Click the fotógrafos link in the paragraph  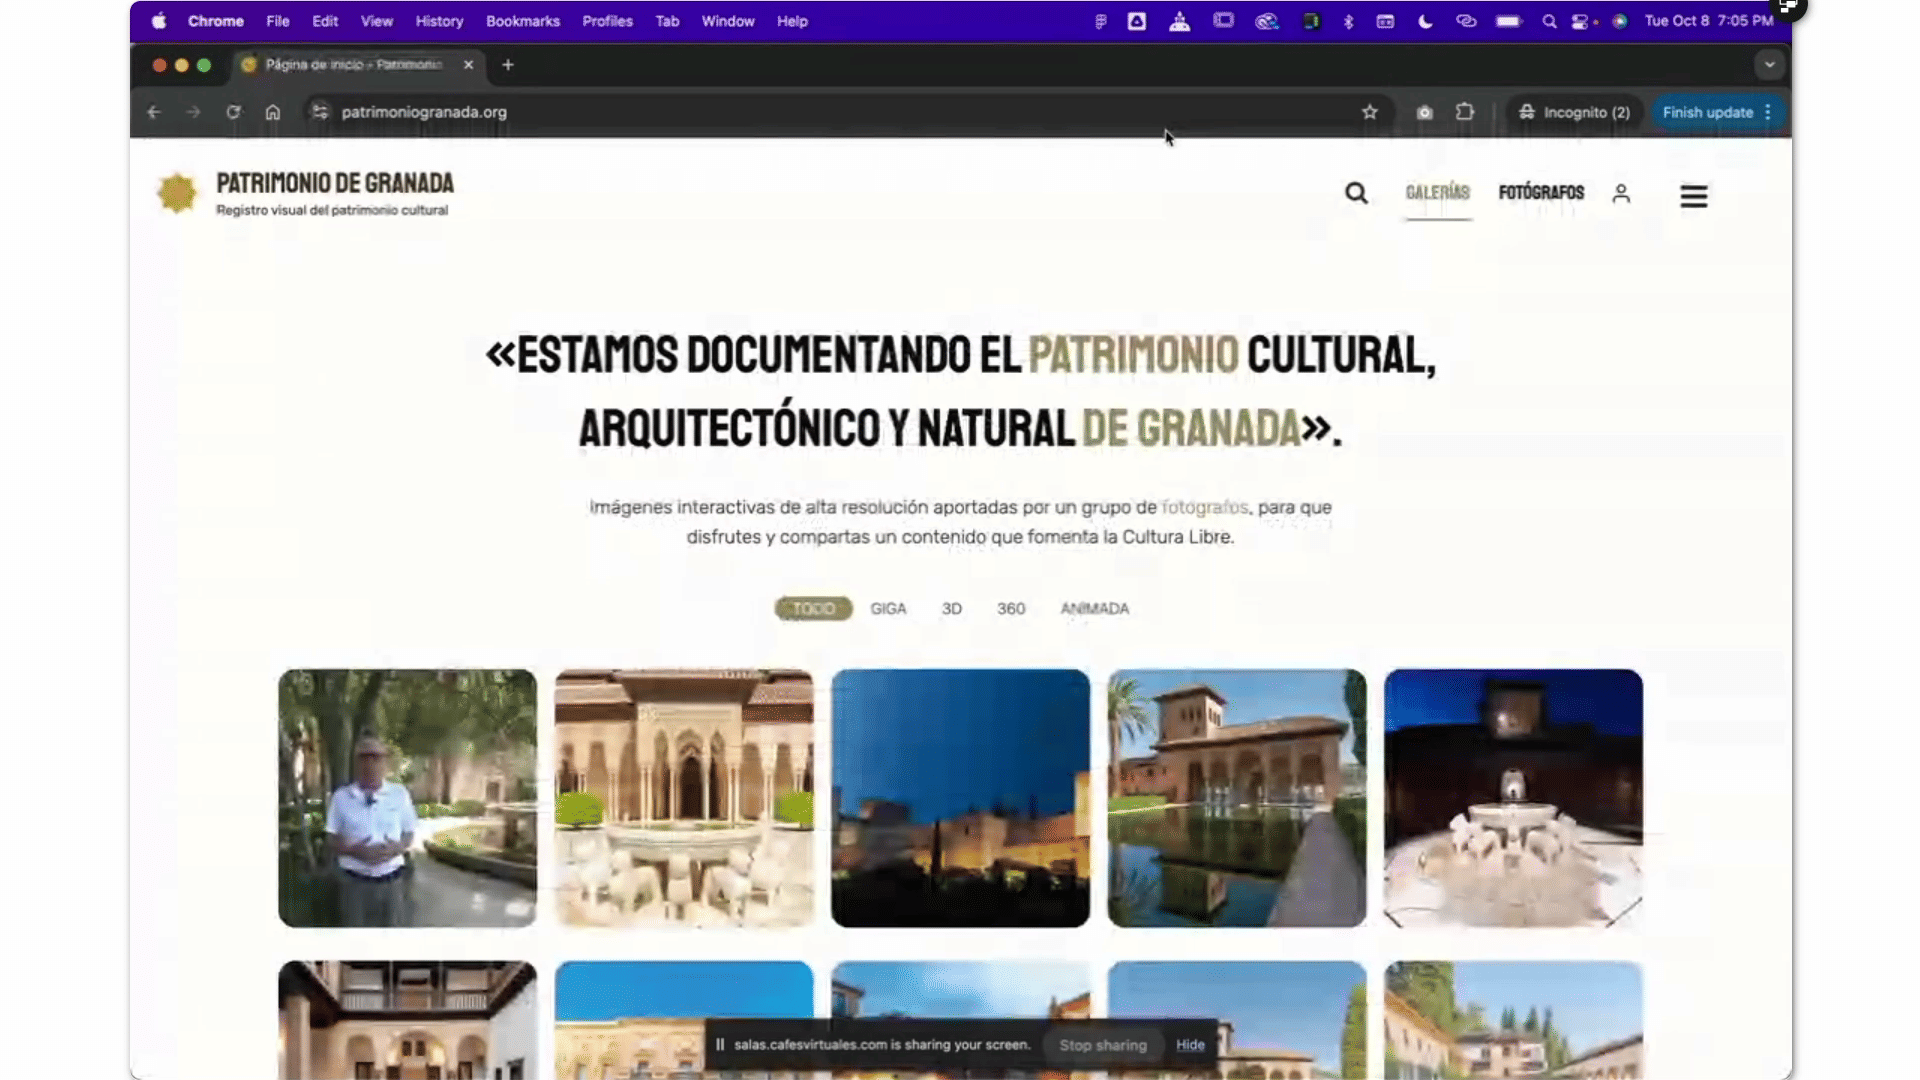point(1204,507)
